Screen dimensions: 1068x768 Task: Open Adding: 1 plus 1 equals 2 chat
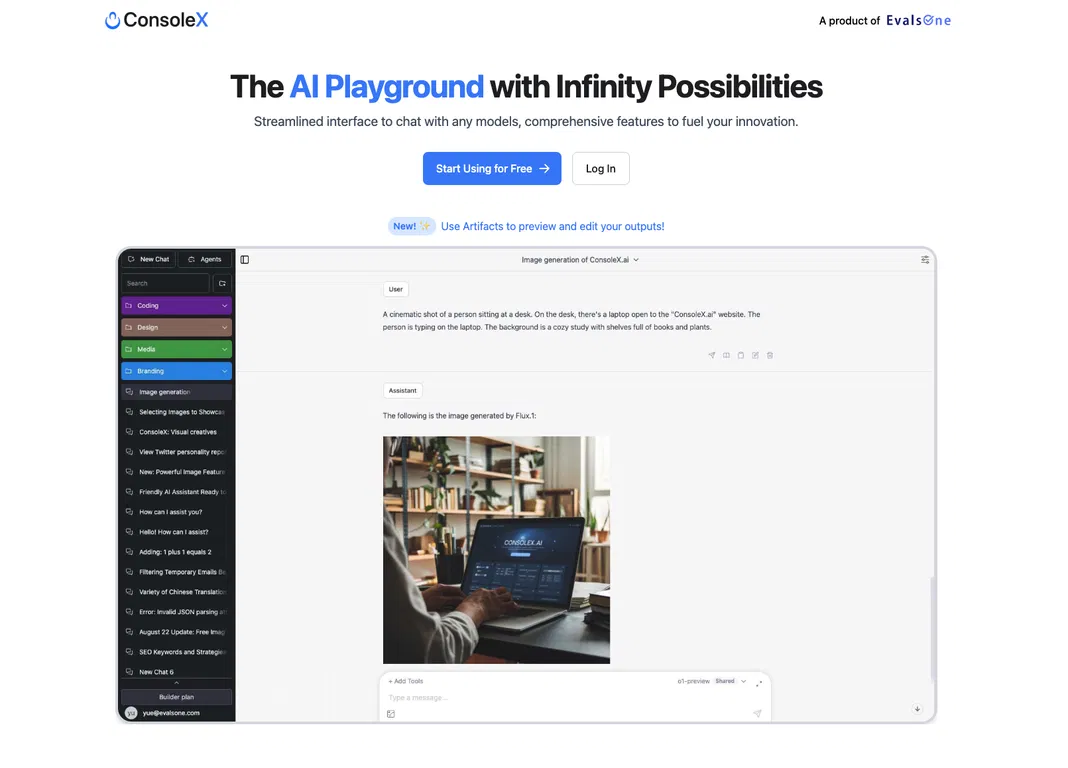[176, 552]
